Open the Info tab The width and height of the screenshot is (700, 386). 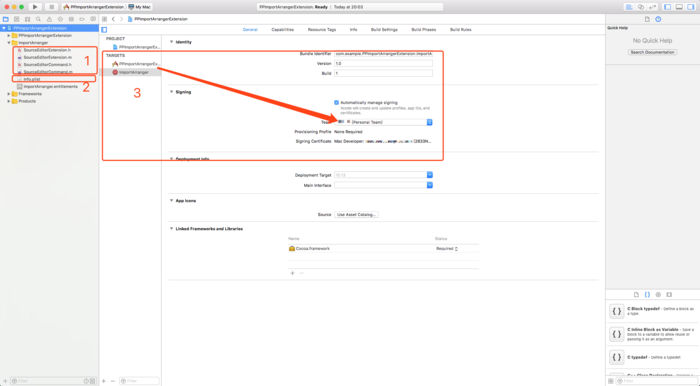[354, 30]
